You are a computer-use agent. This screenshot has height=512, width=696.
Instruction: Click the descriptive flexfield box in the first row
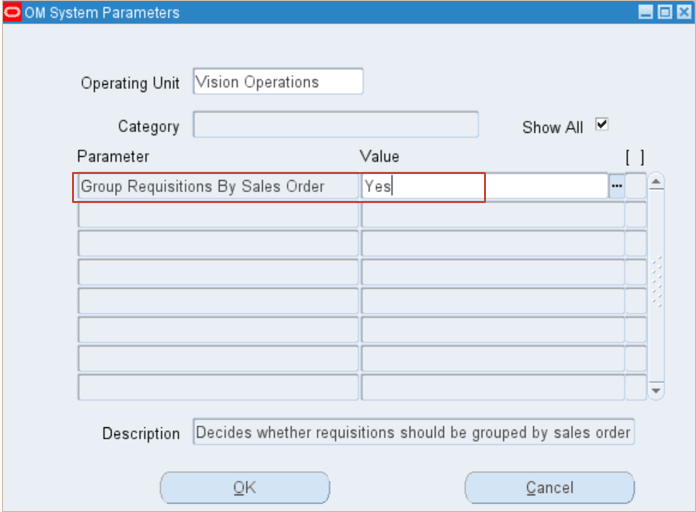[636, 186]
